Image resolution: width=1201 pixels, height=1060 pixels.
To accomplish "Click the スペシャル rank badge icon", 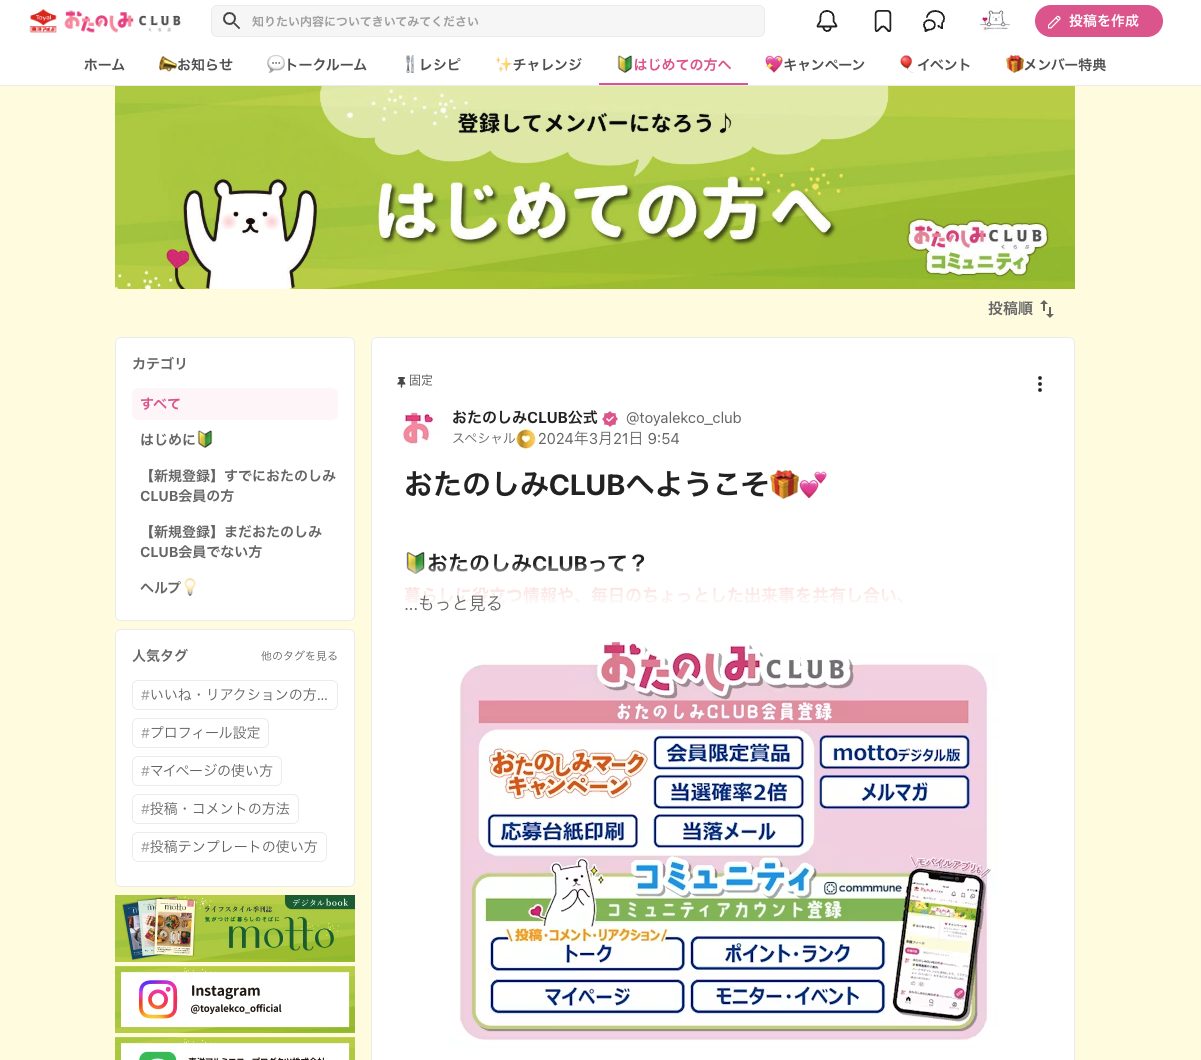I will pos(526,439).
